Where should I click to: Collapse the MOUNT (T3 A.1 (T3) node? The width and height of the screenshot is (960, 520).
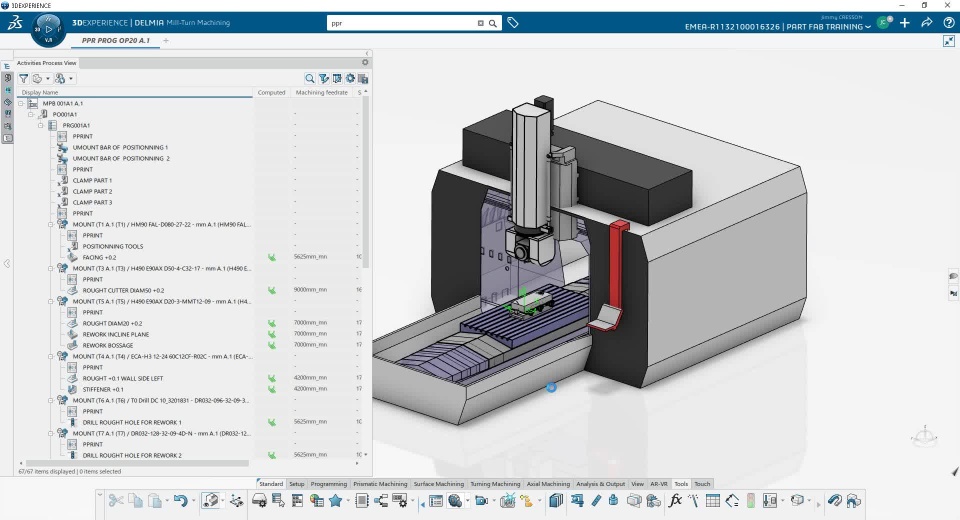(51, 268)
